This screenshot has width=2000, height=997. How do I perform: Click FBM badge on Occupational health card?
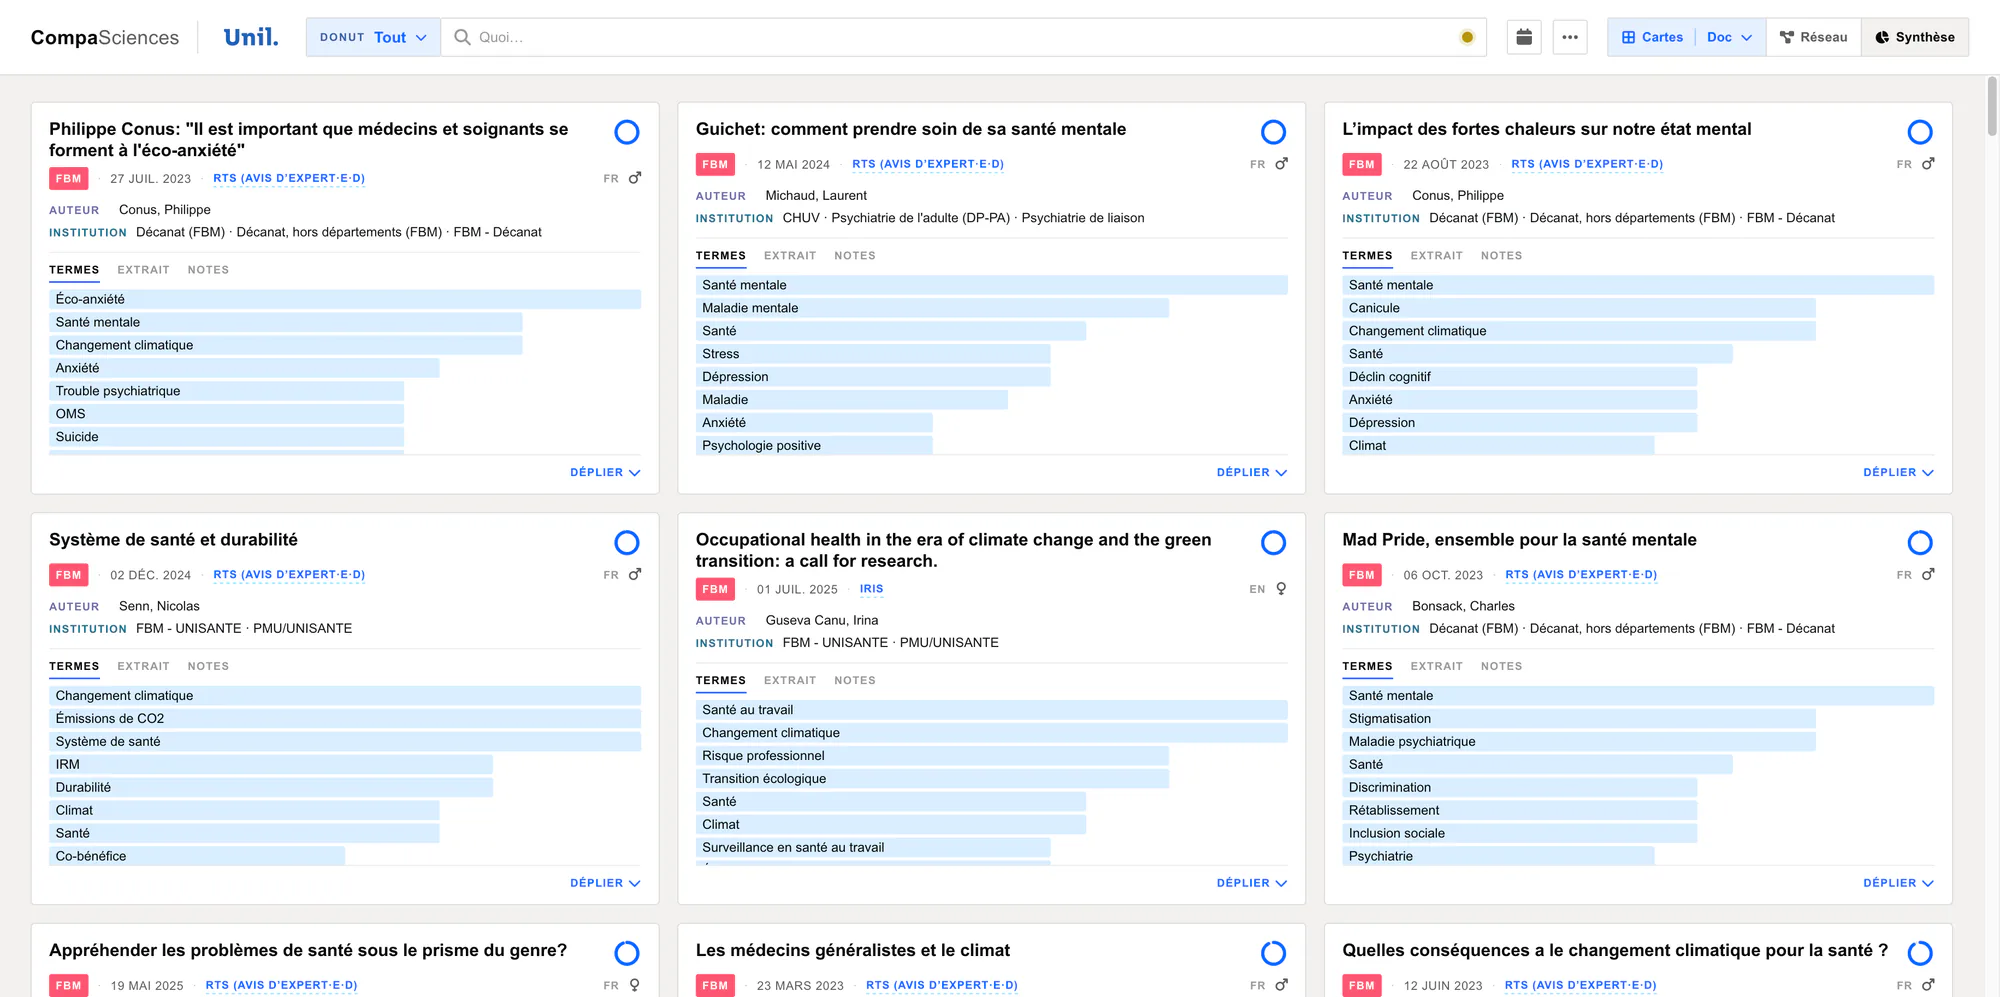(x=715, y=589)
